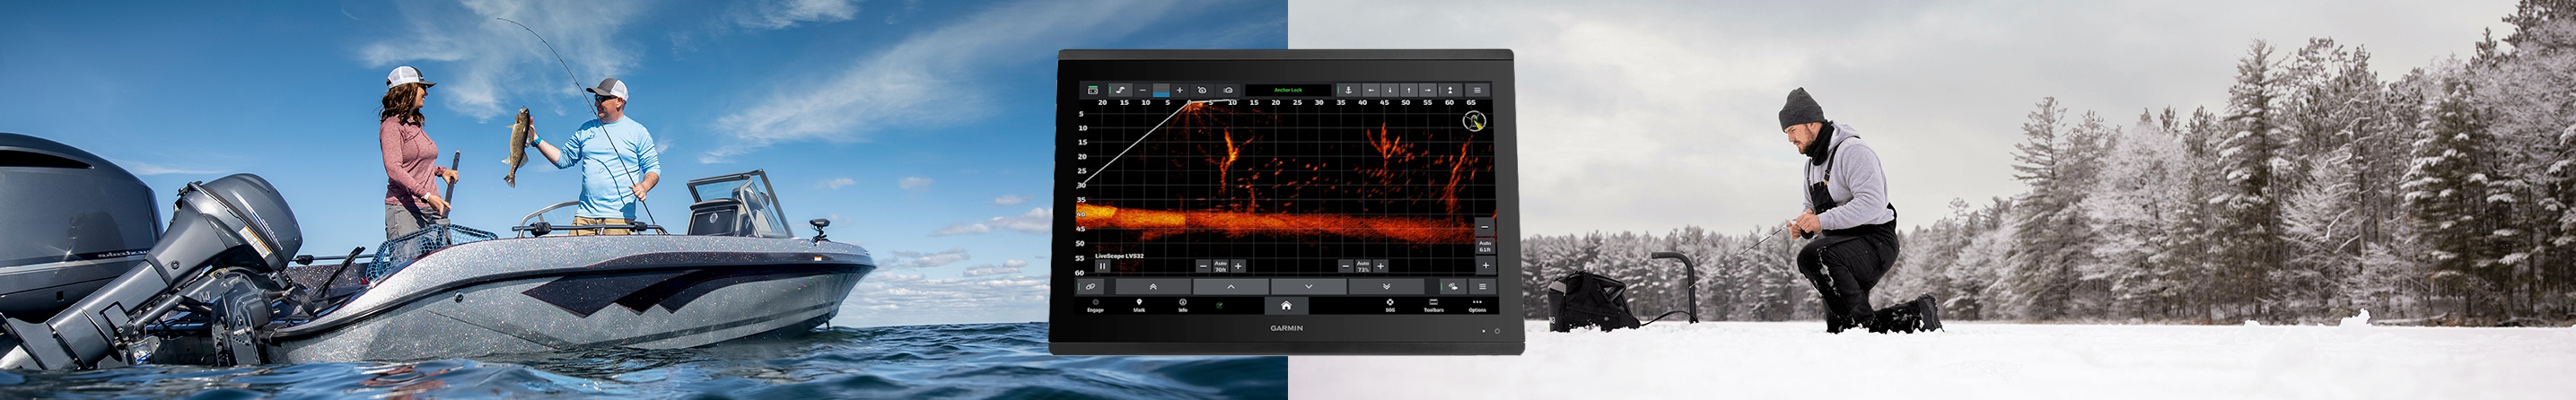Open the Info icon
Screen dimensions: 2576x400
(x=1182, y=304)
